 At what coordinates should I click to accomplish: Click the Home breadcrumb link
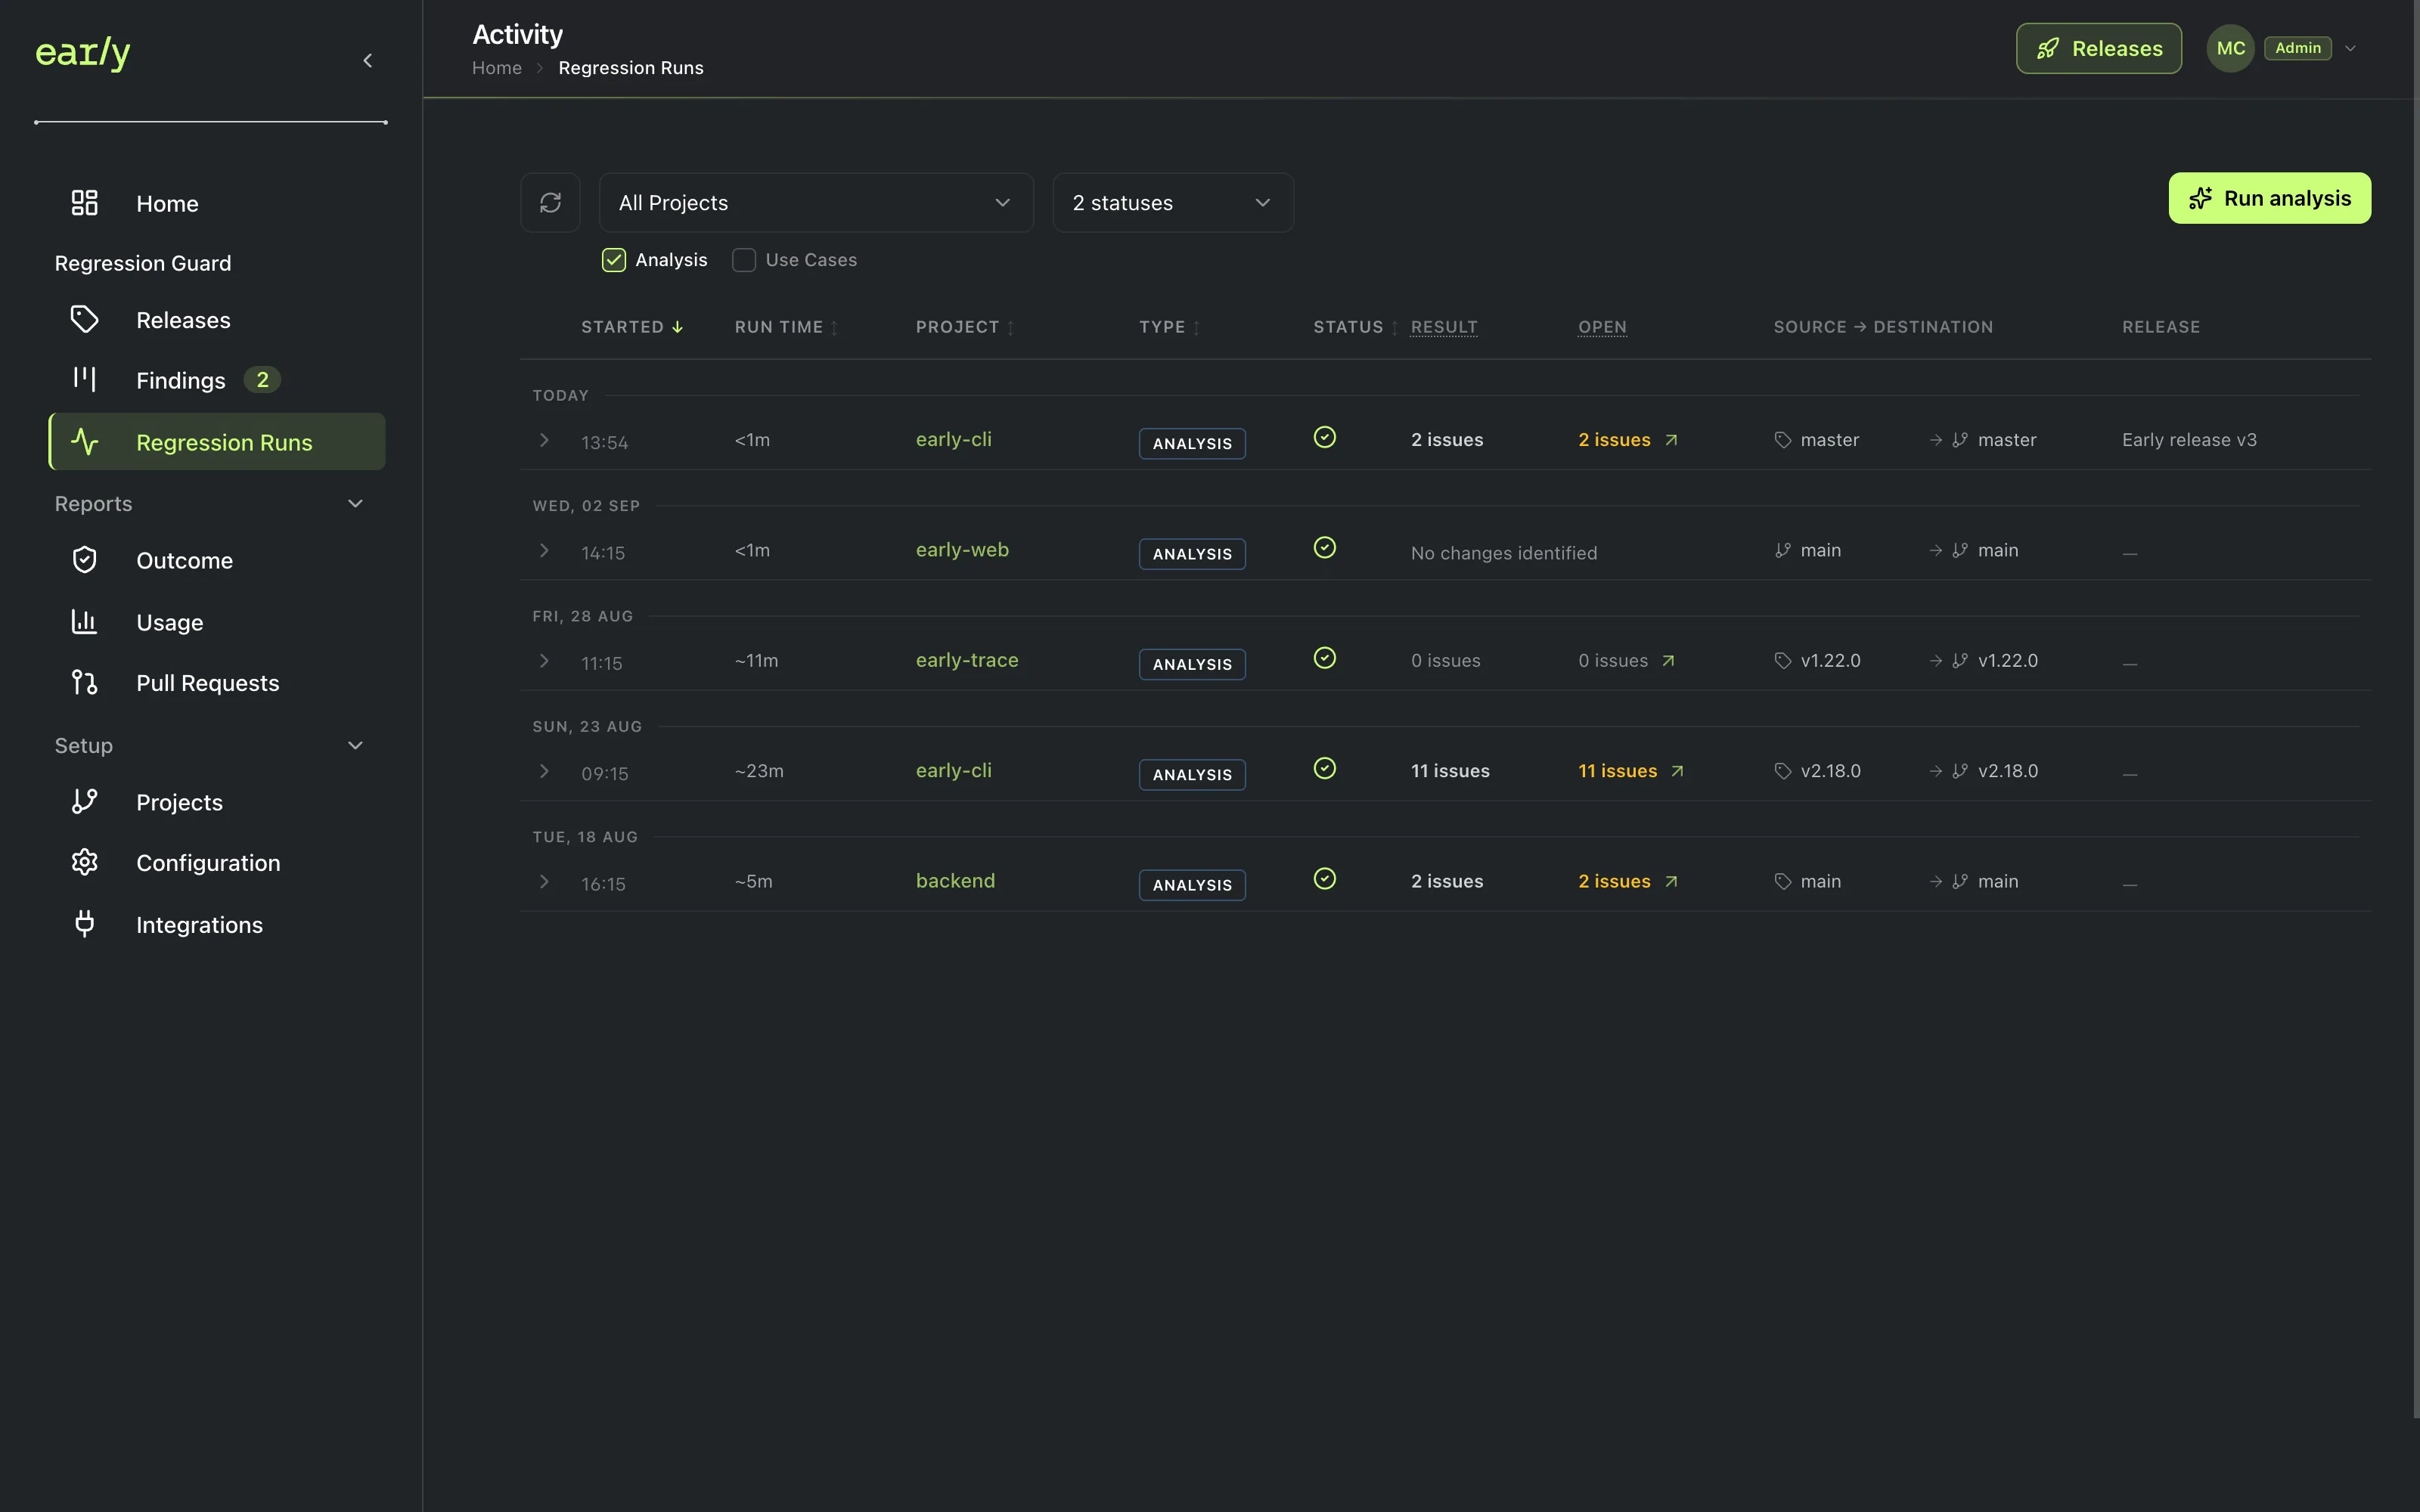[x=497, y=68]
